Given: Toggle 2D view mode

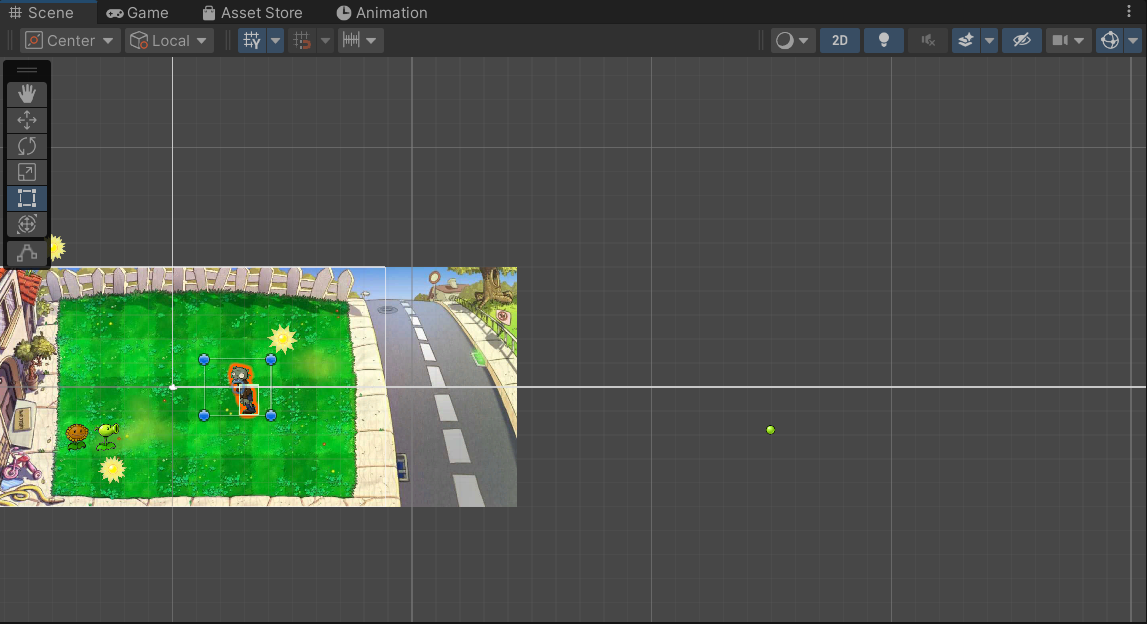Looking at the screenshot, I should 840,41.
